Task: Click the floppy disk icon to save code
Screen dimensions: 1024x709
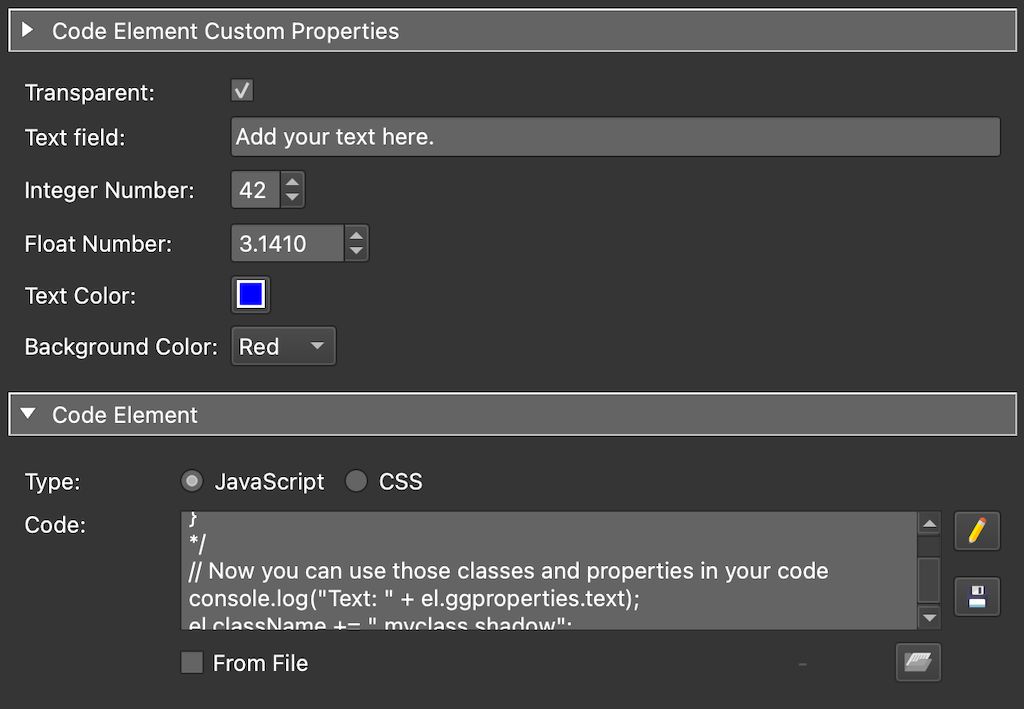Action: tap(977, 596)
